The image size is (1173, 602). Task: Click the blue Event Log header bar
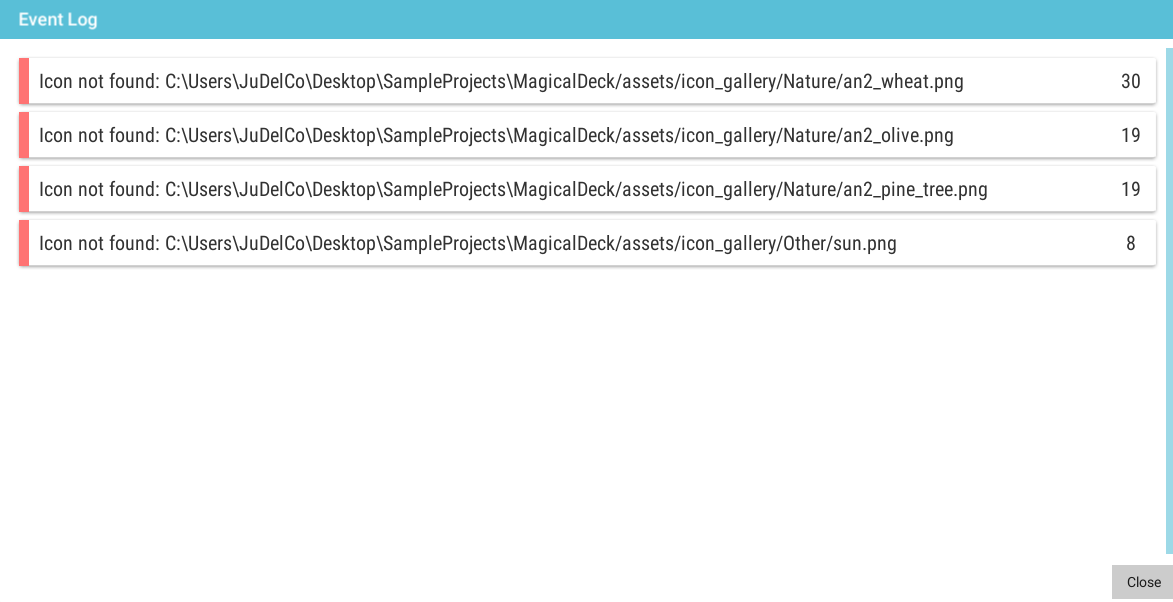[x=586, y=19]
